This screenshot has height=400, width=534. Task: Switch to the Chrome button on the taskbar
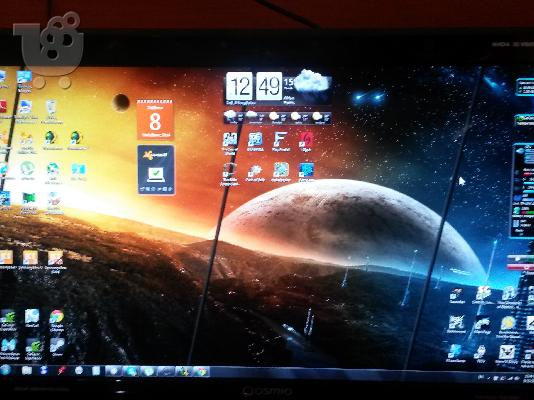(x=201, y=371)
